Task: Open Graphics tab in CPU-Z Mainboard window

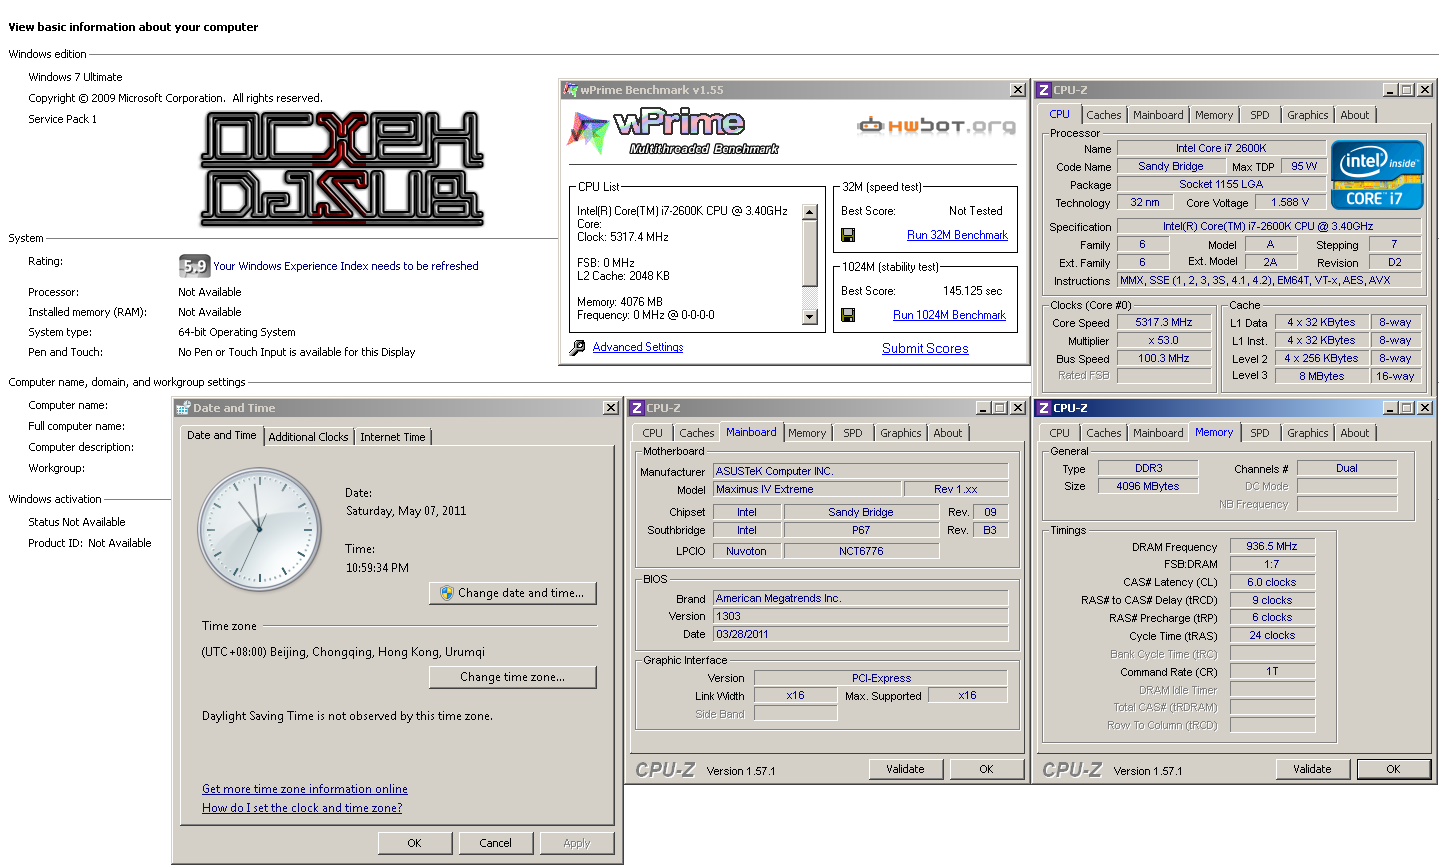Action: [901, 433]
